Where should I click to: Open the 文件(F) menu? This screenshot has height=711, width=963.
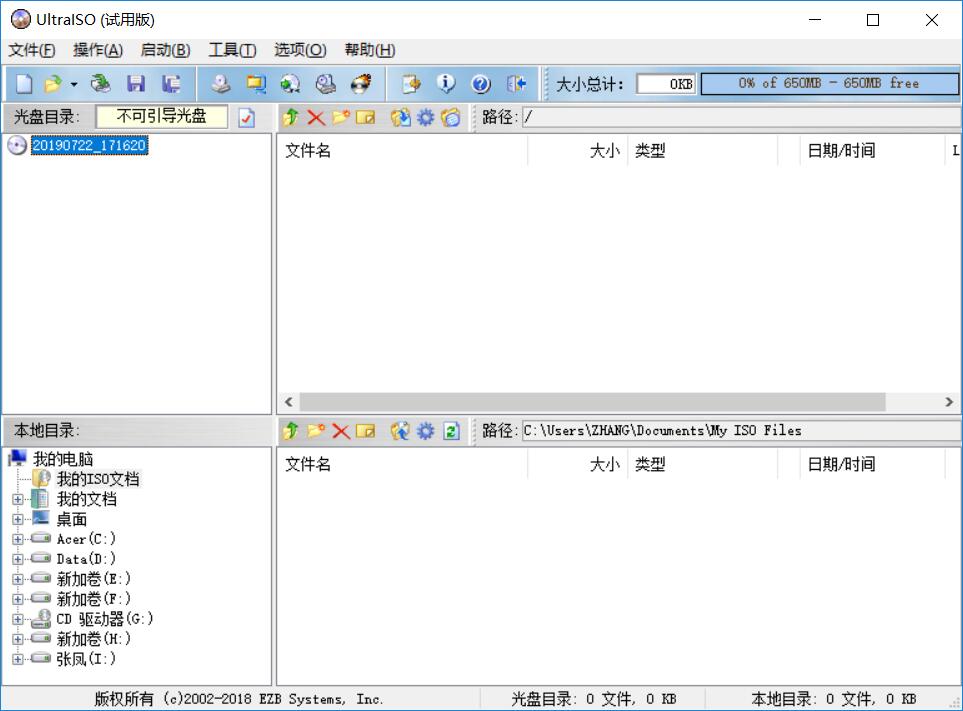31,50
